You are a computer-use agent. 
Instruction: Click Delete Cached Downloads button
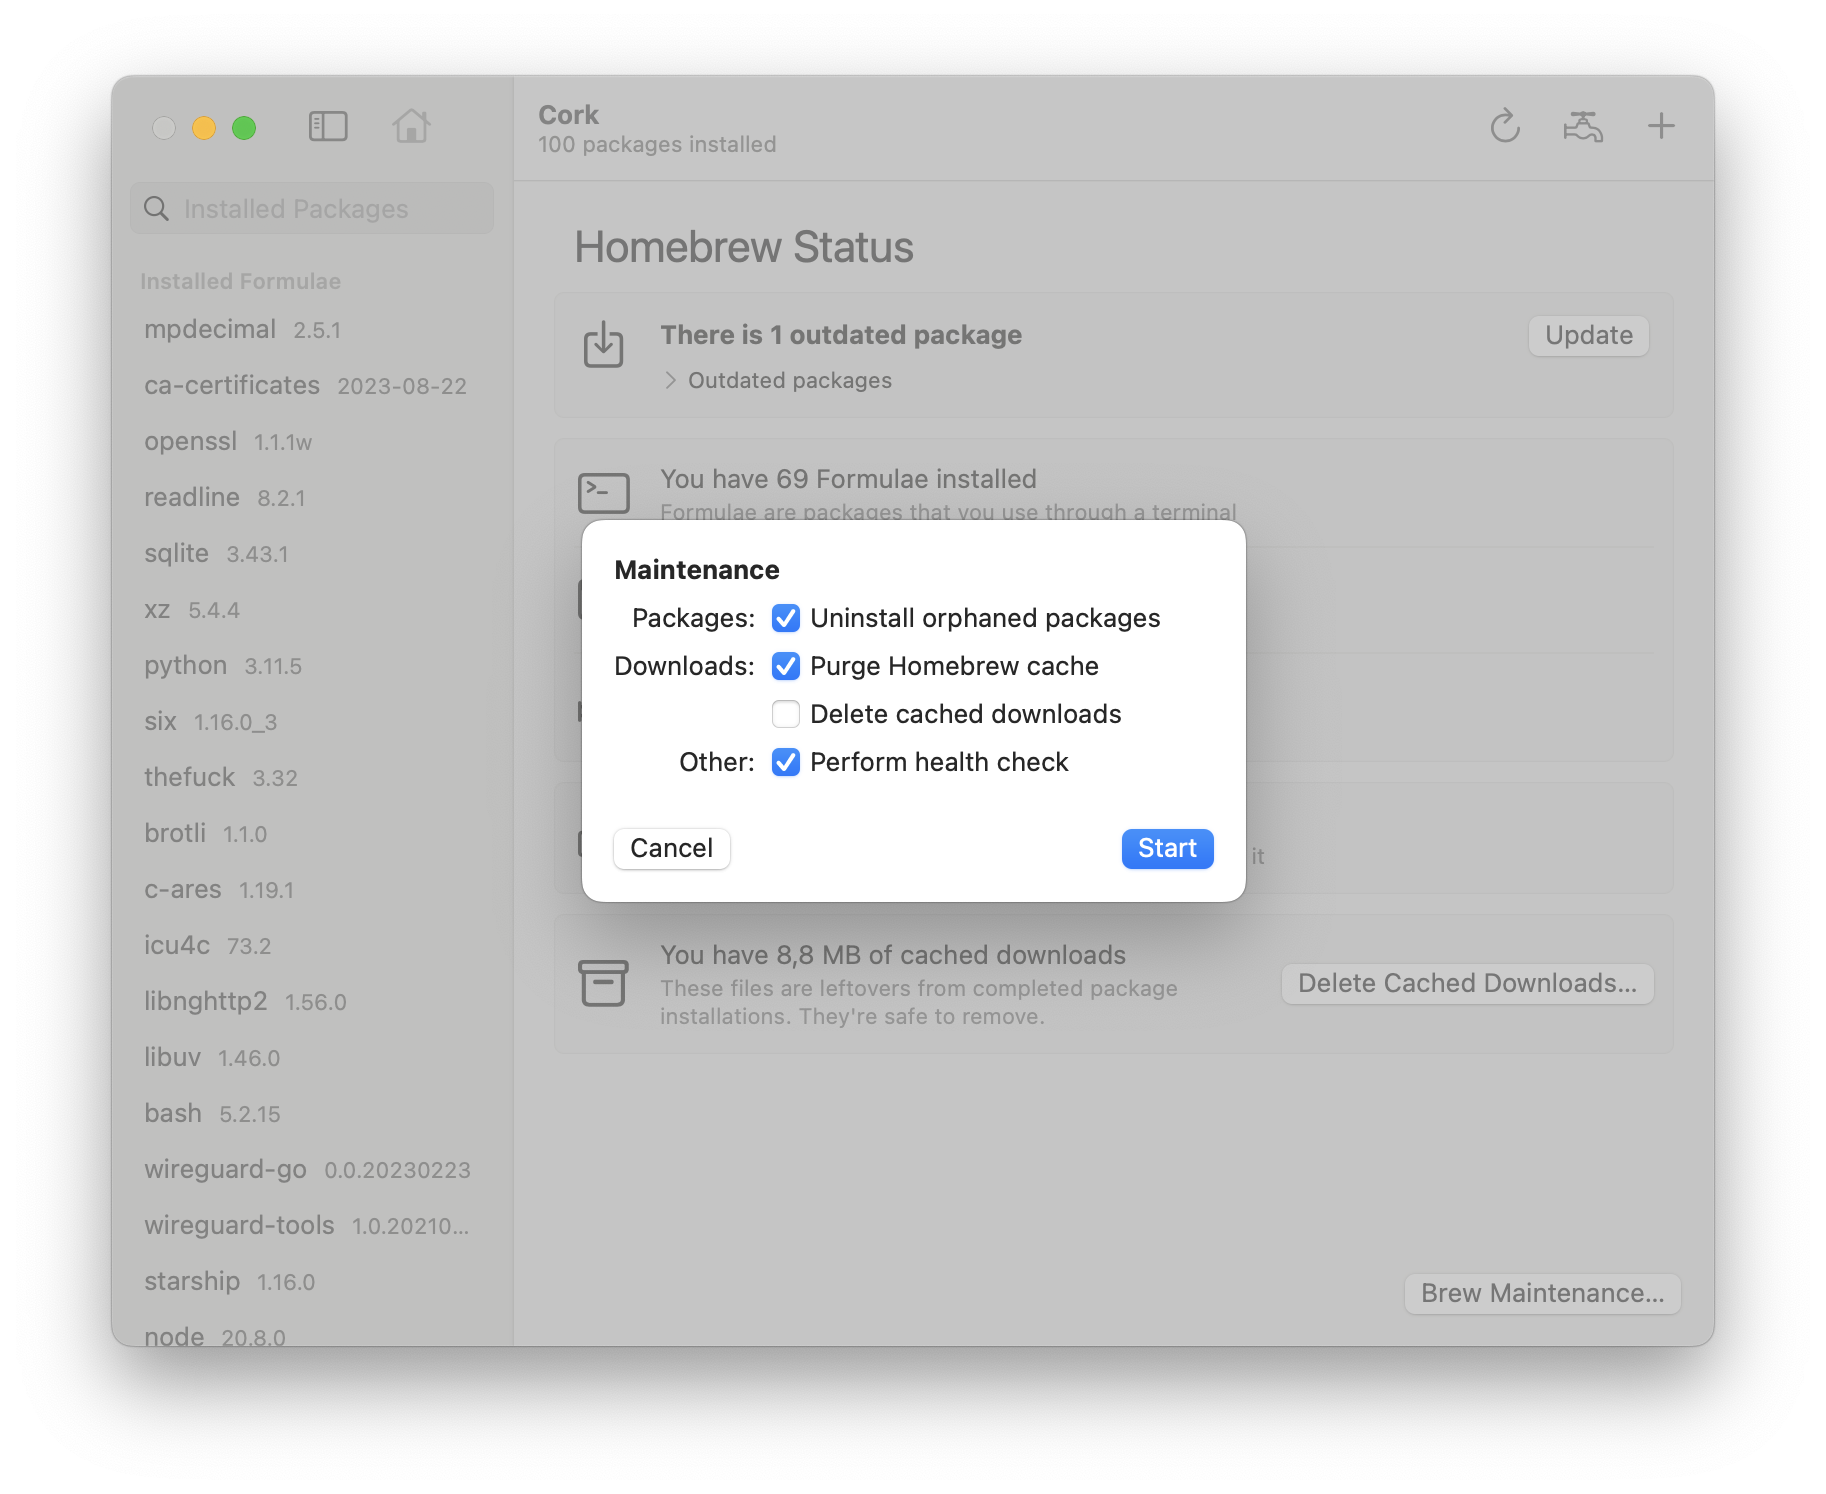[x=1467, y=984]
